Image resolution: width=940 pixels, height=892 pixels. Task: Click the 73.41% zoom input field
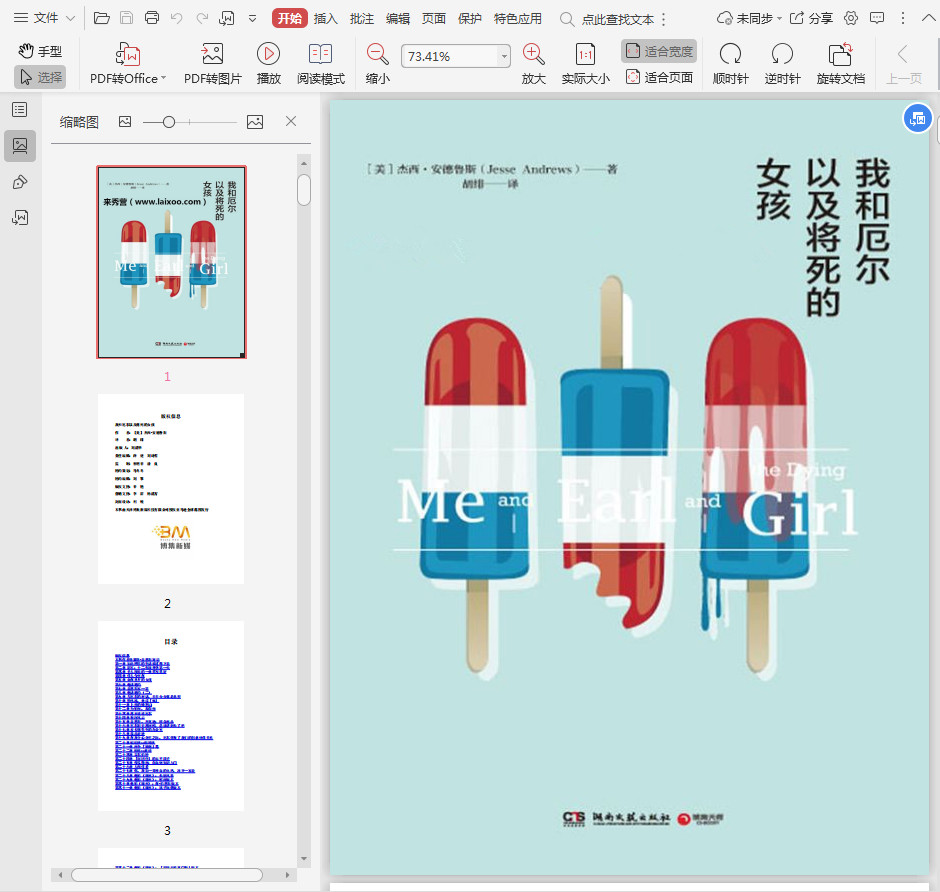point(450,56)
